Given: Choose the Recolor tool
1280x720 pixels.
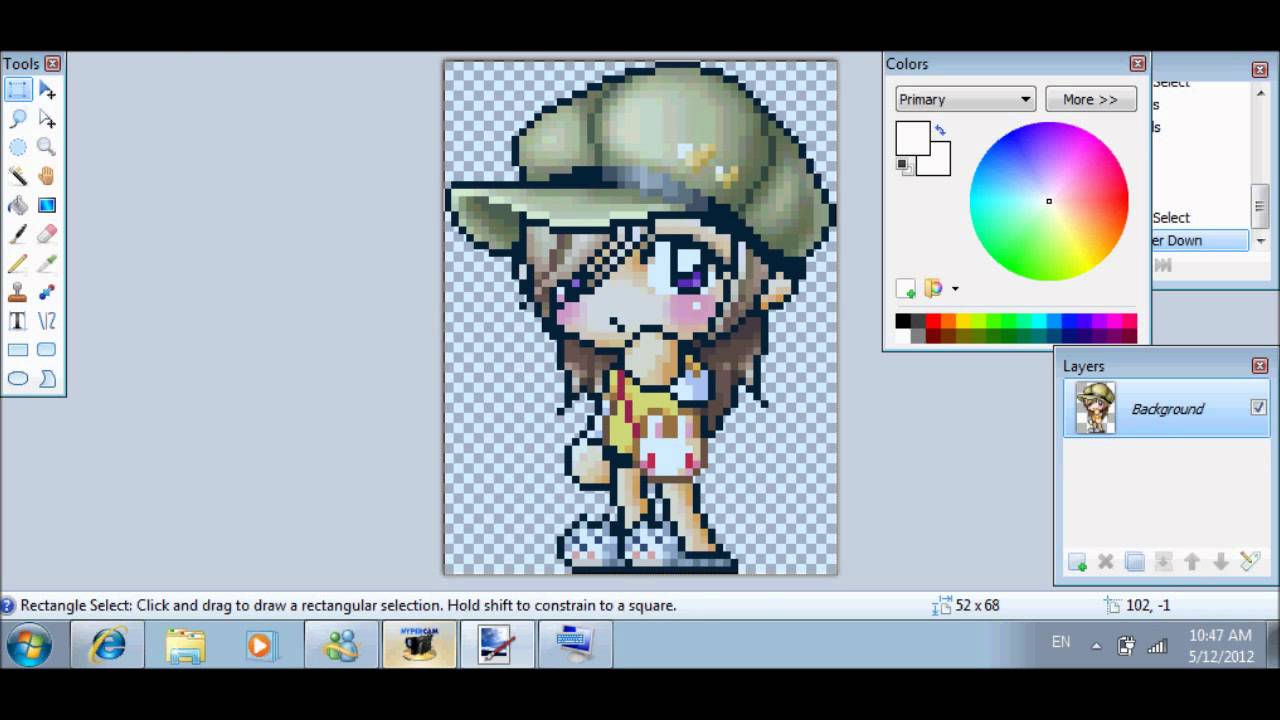Looking at the screenshot, I should pos(47,292).
